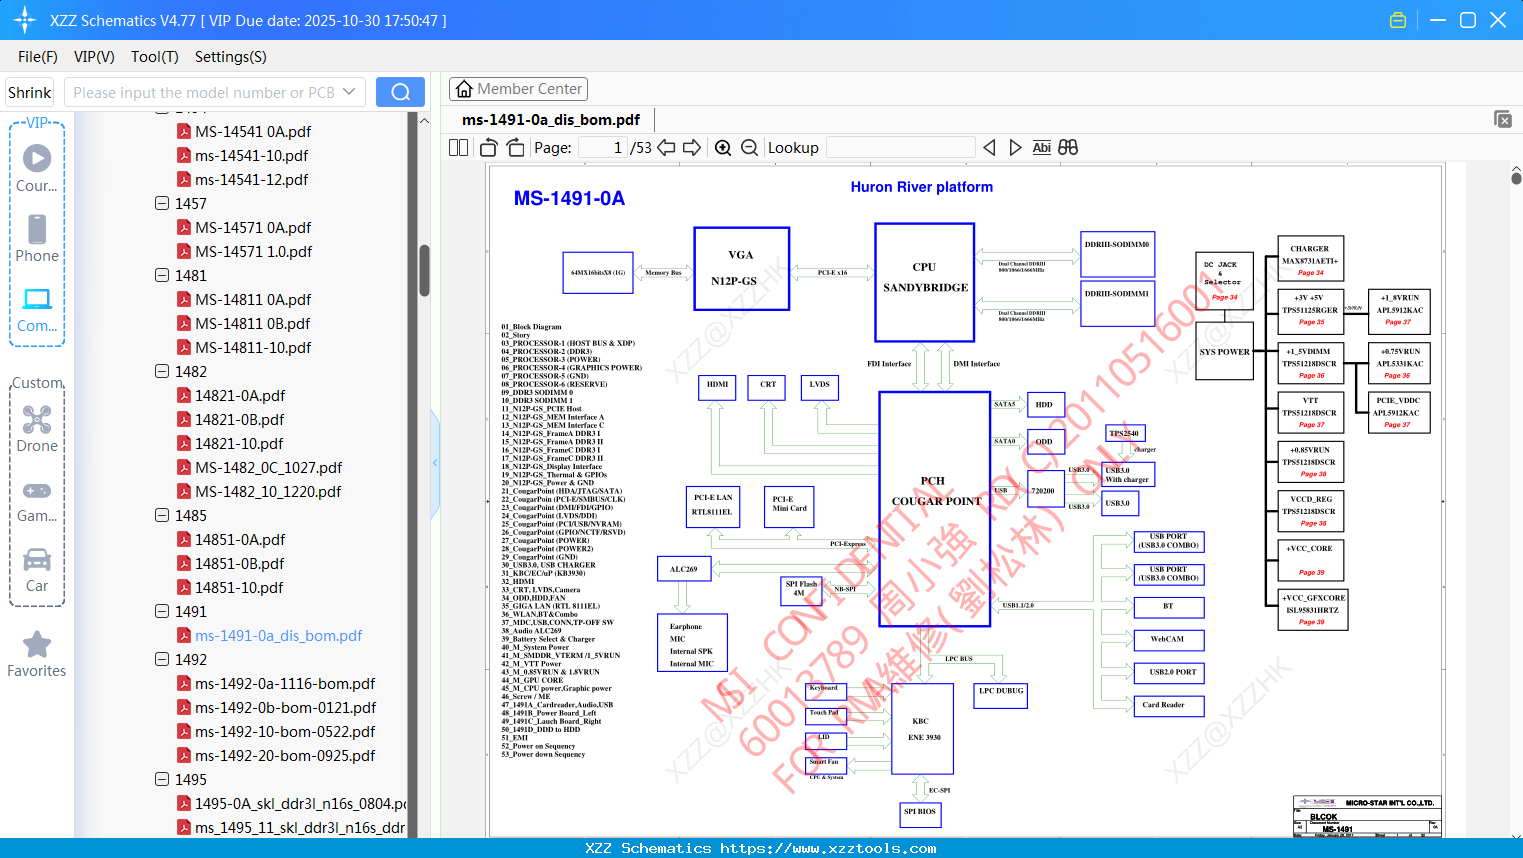1523x858 pixels.
Task: Zoom out of the schematic
Action: click(749, 147)
